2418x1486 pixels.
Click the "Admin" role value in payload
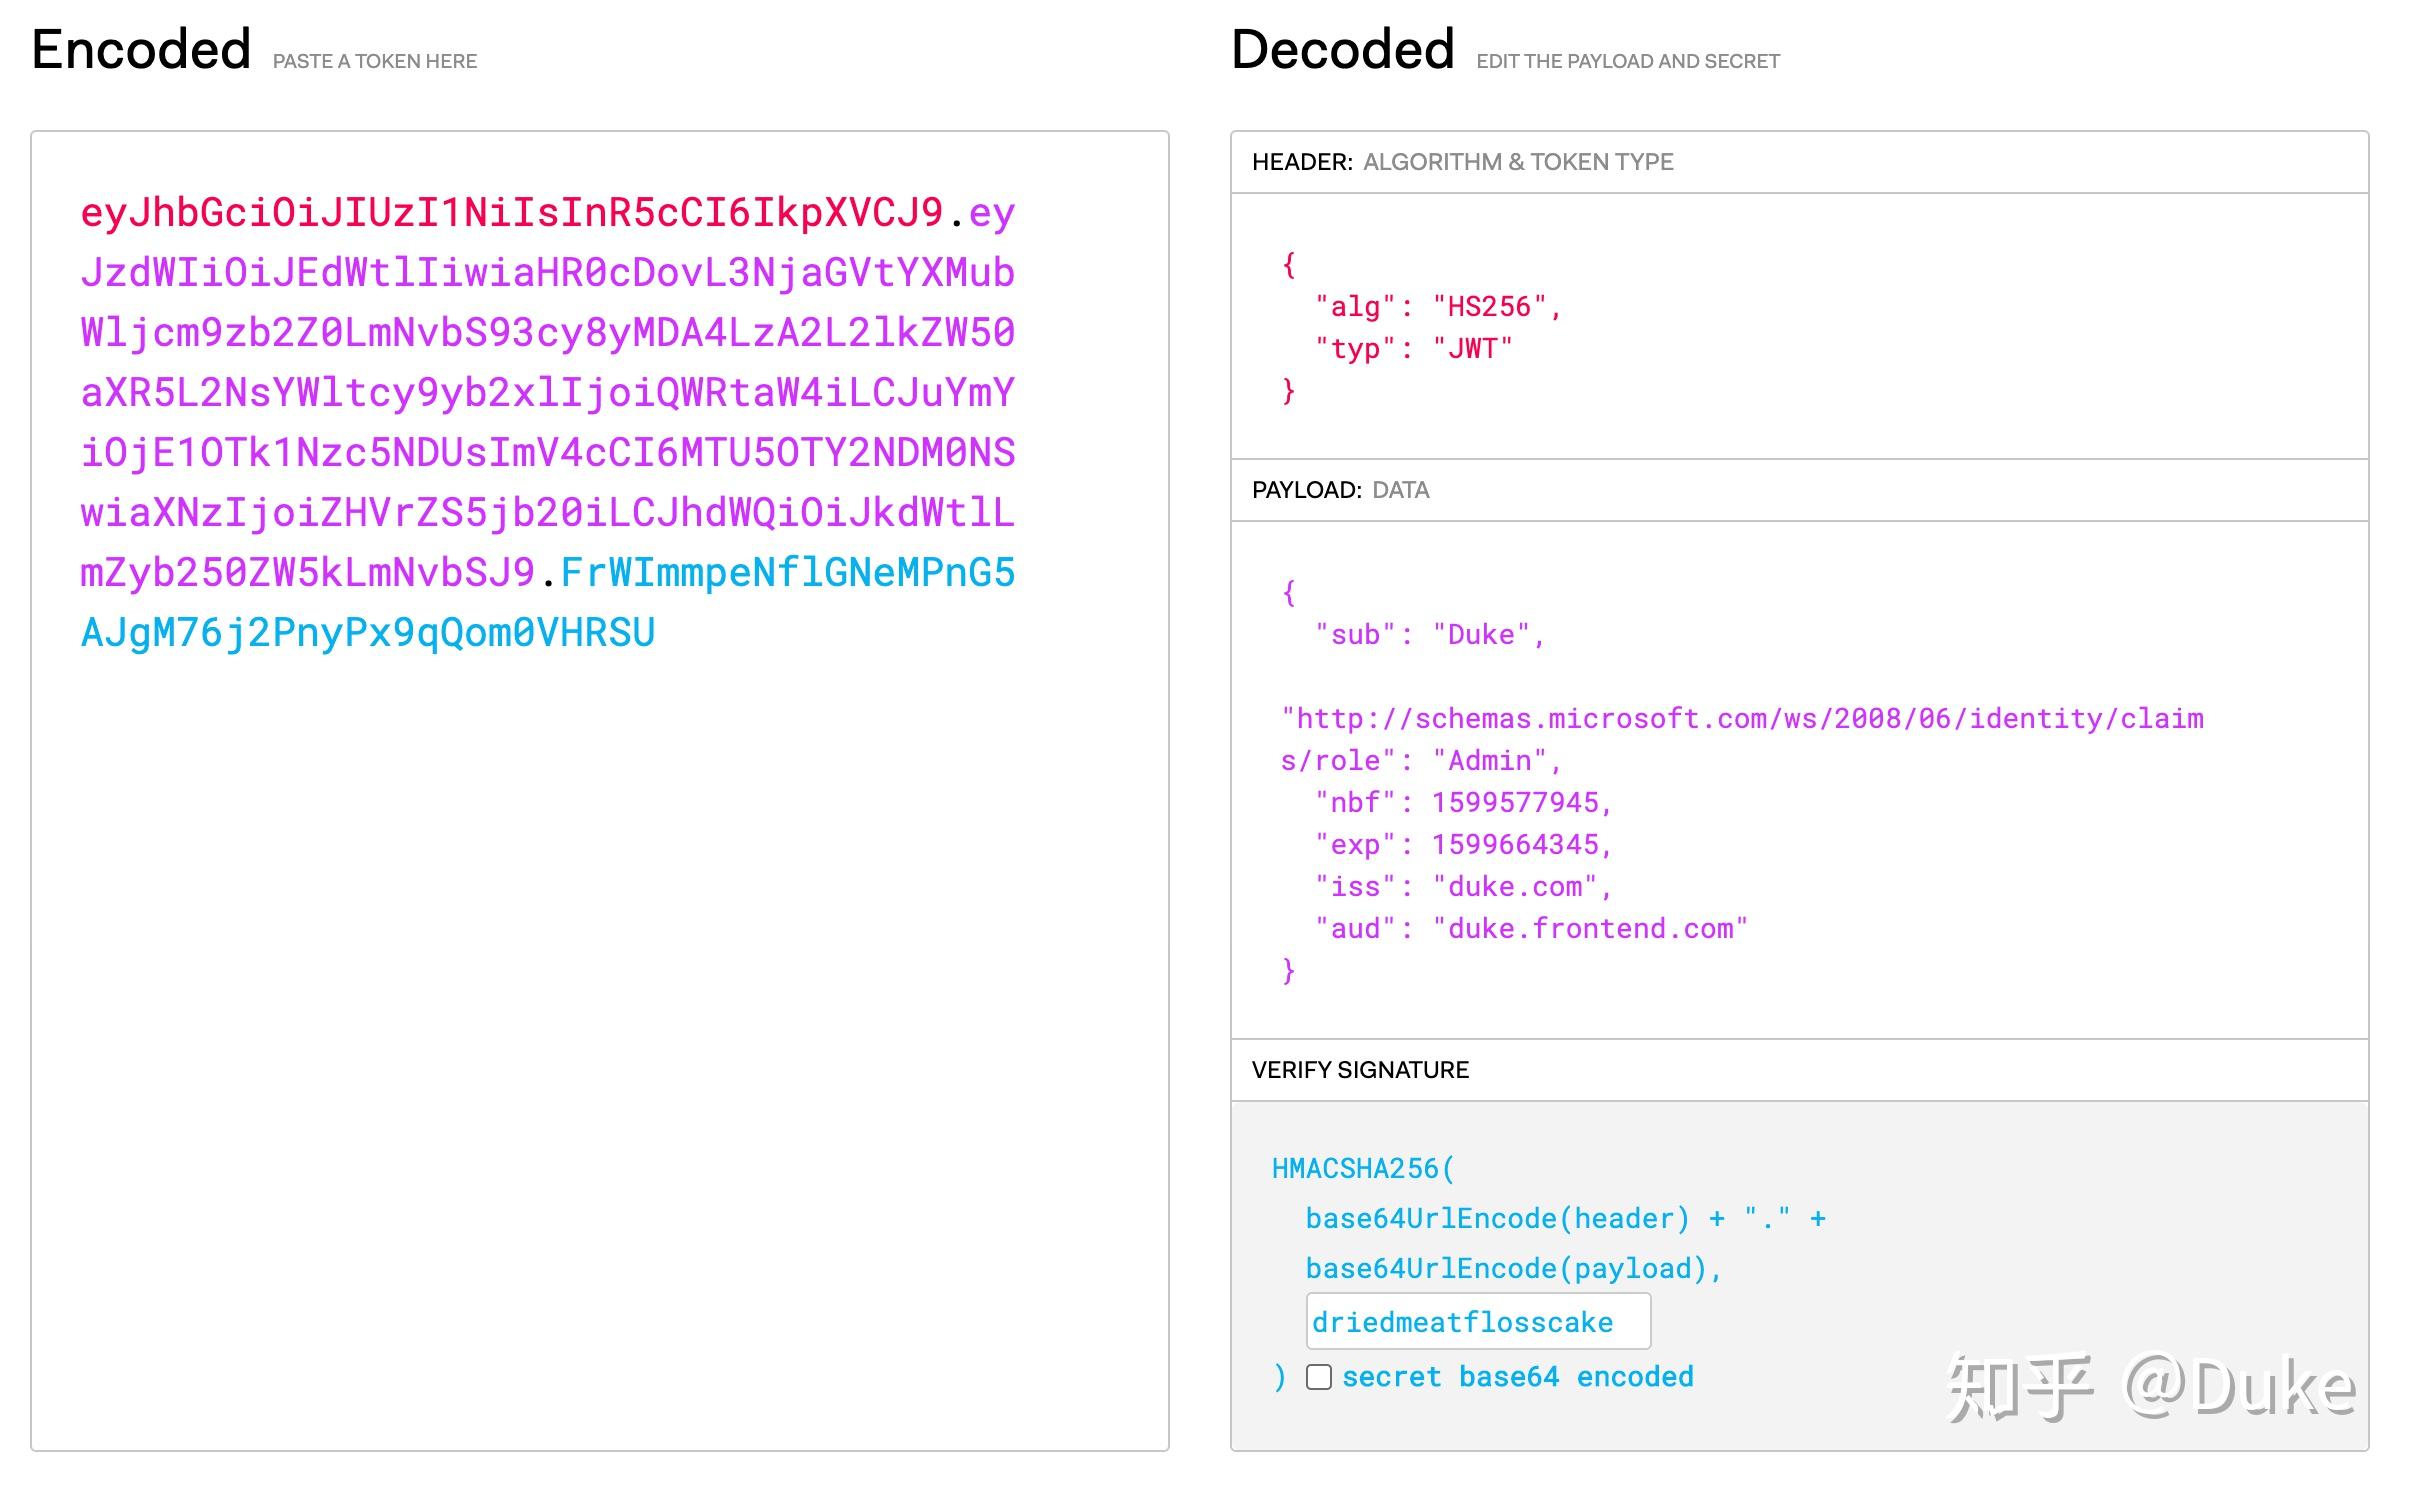coord(1489,761)
